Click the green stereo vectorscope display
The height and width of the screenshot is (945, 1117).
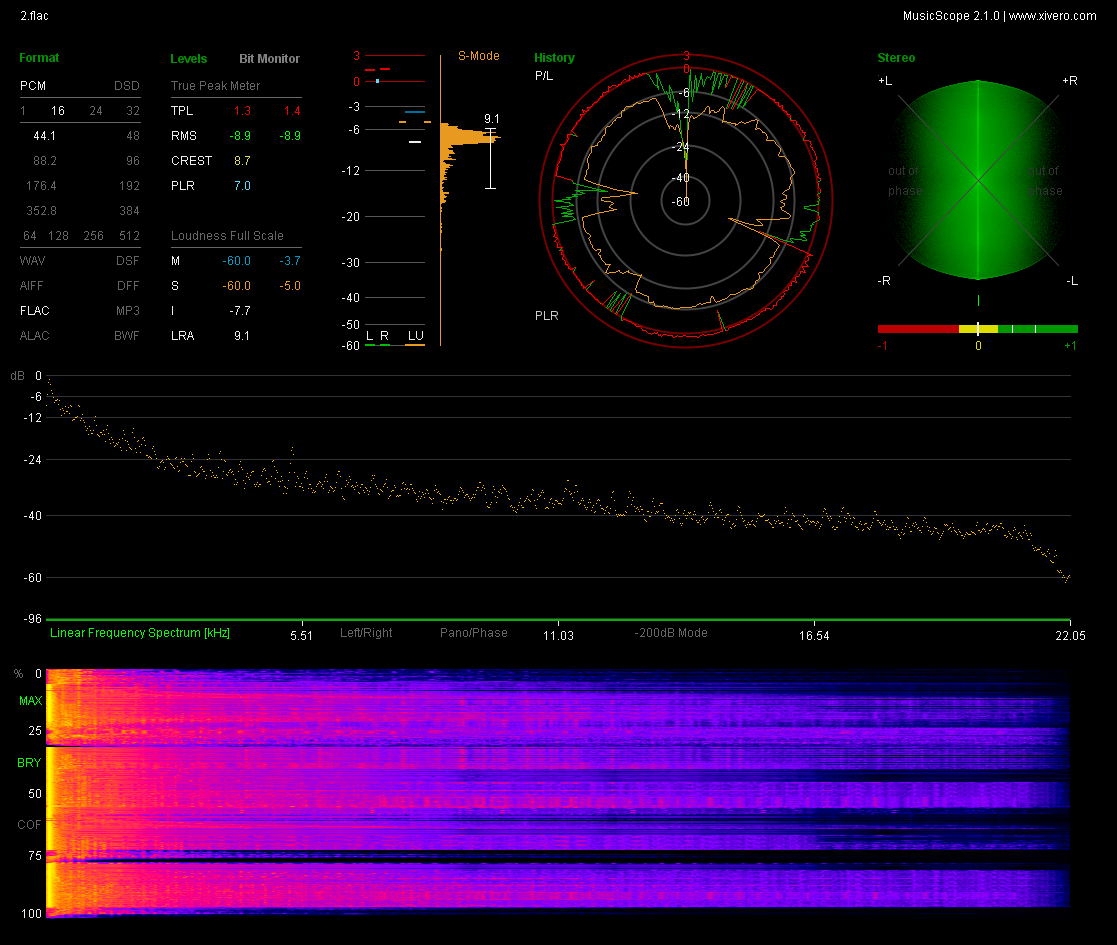point(977,181)
